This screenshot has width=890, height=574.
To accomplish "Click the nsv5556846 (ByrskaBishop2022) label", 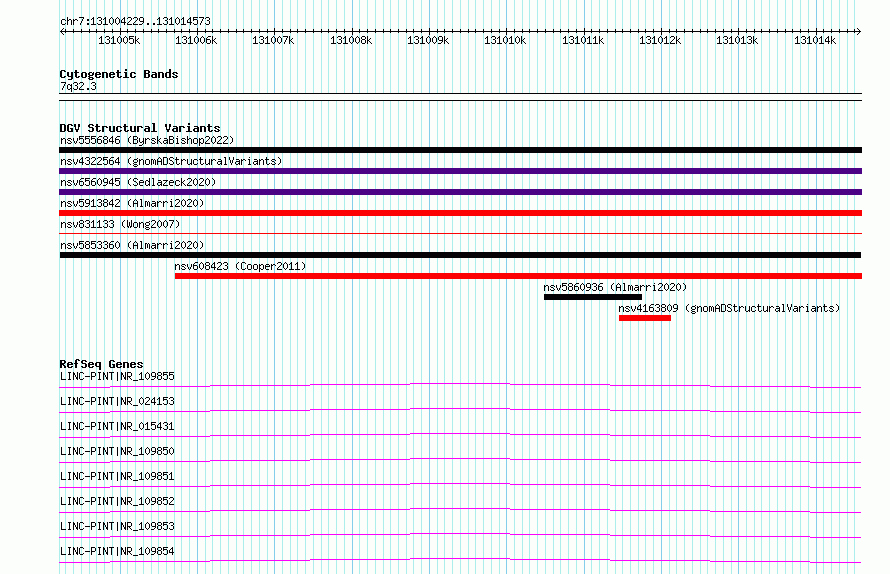I will click(x=147, y=140).
